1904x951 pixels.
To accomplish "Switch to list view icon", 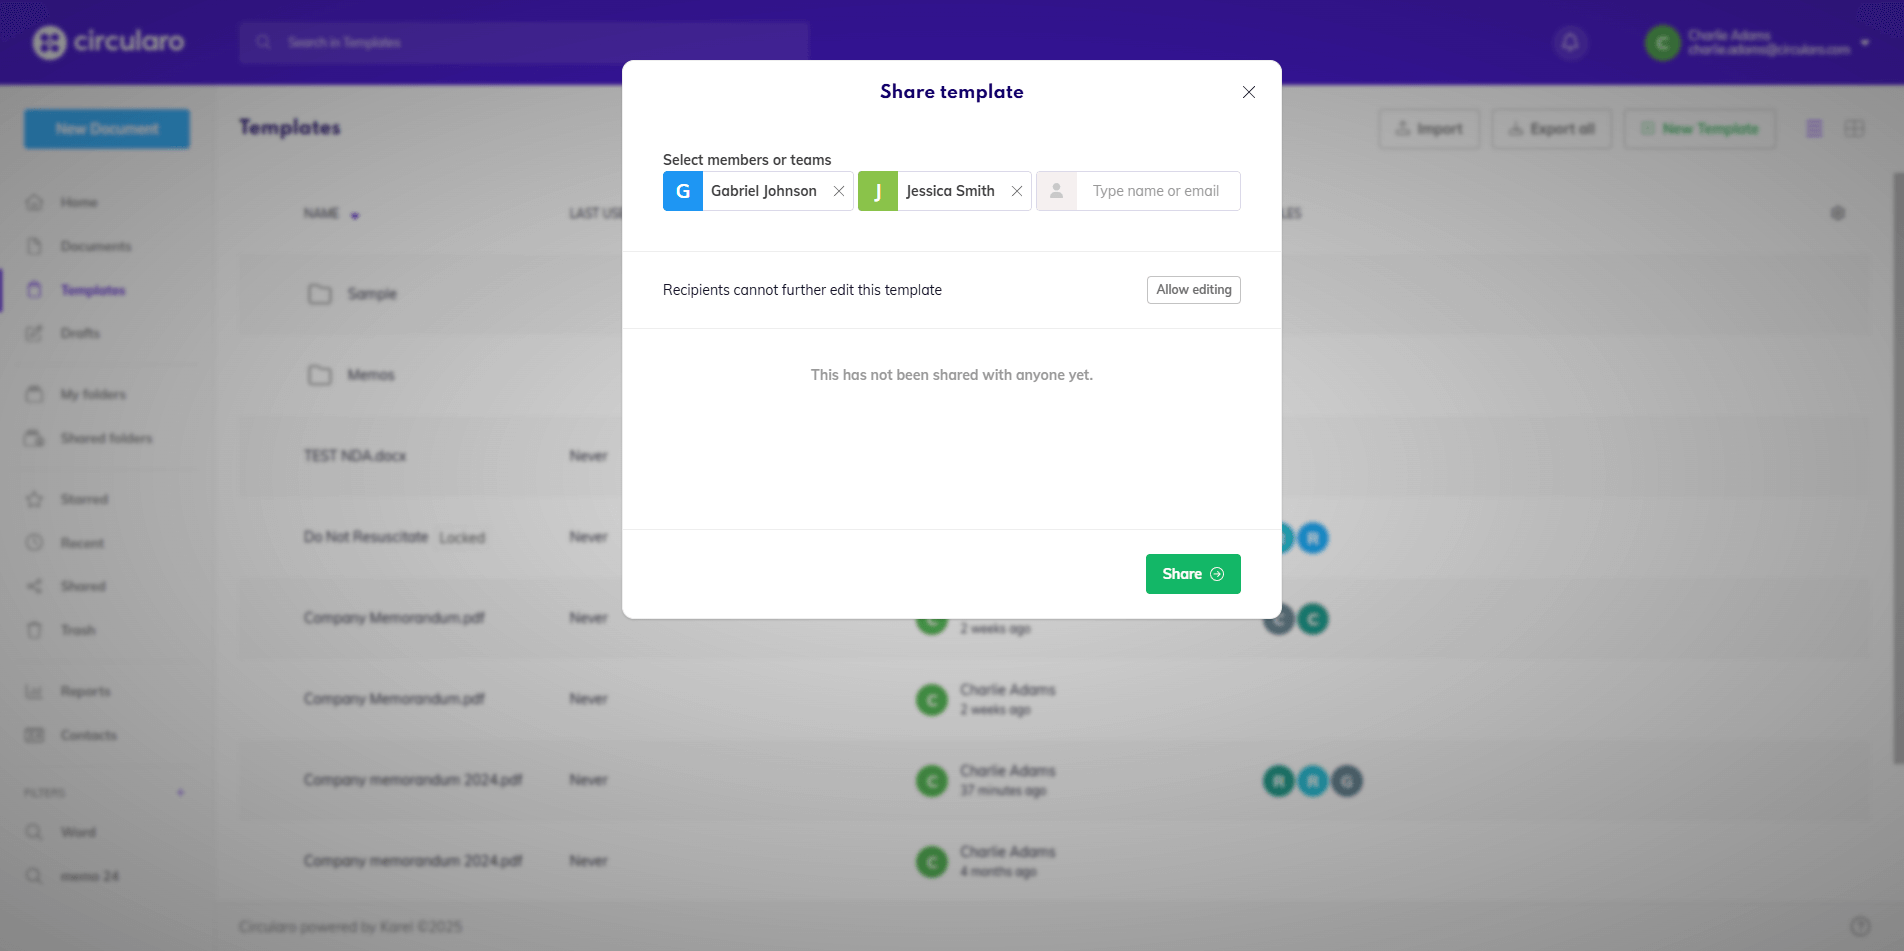I will tap(1814, 129).
